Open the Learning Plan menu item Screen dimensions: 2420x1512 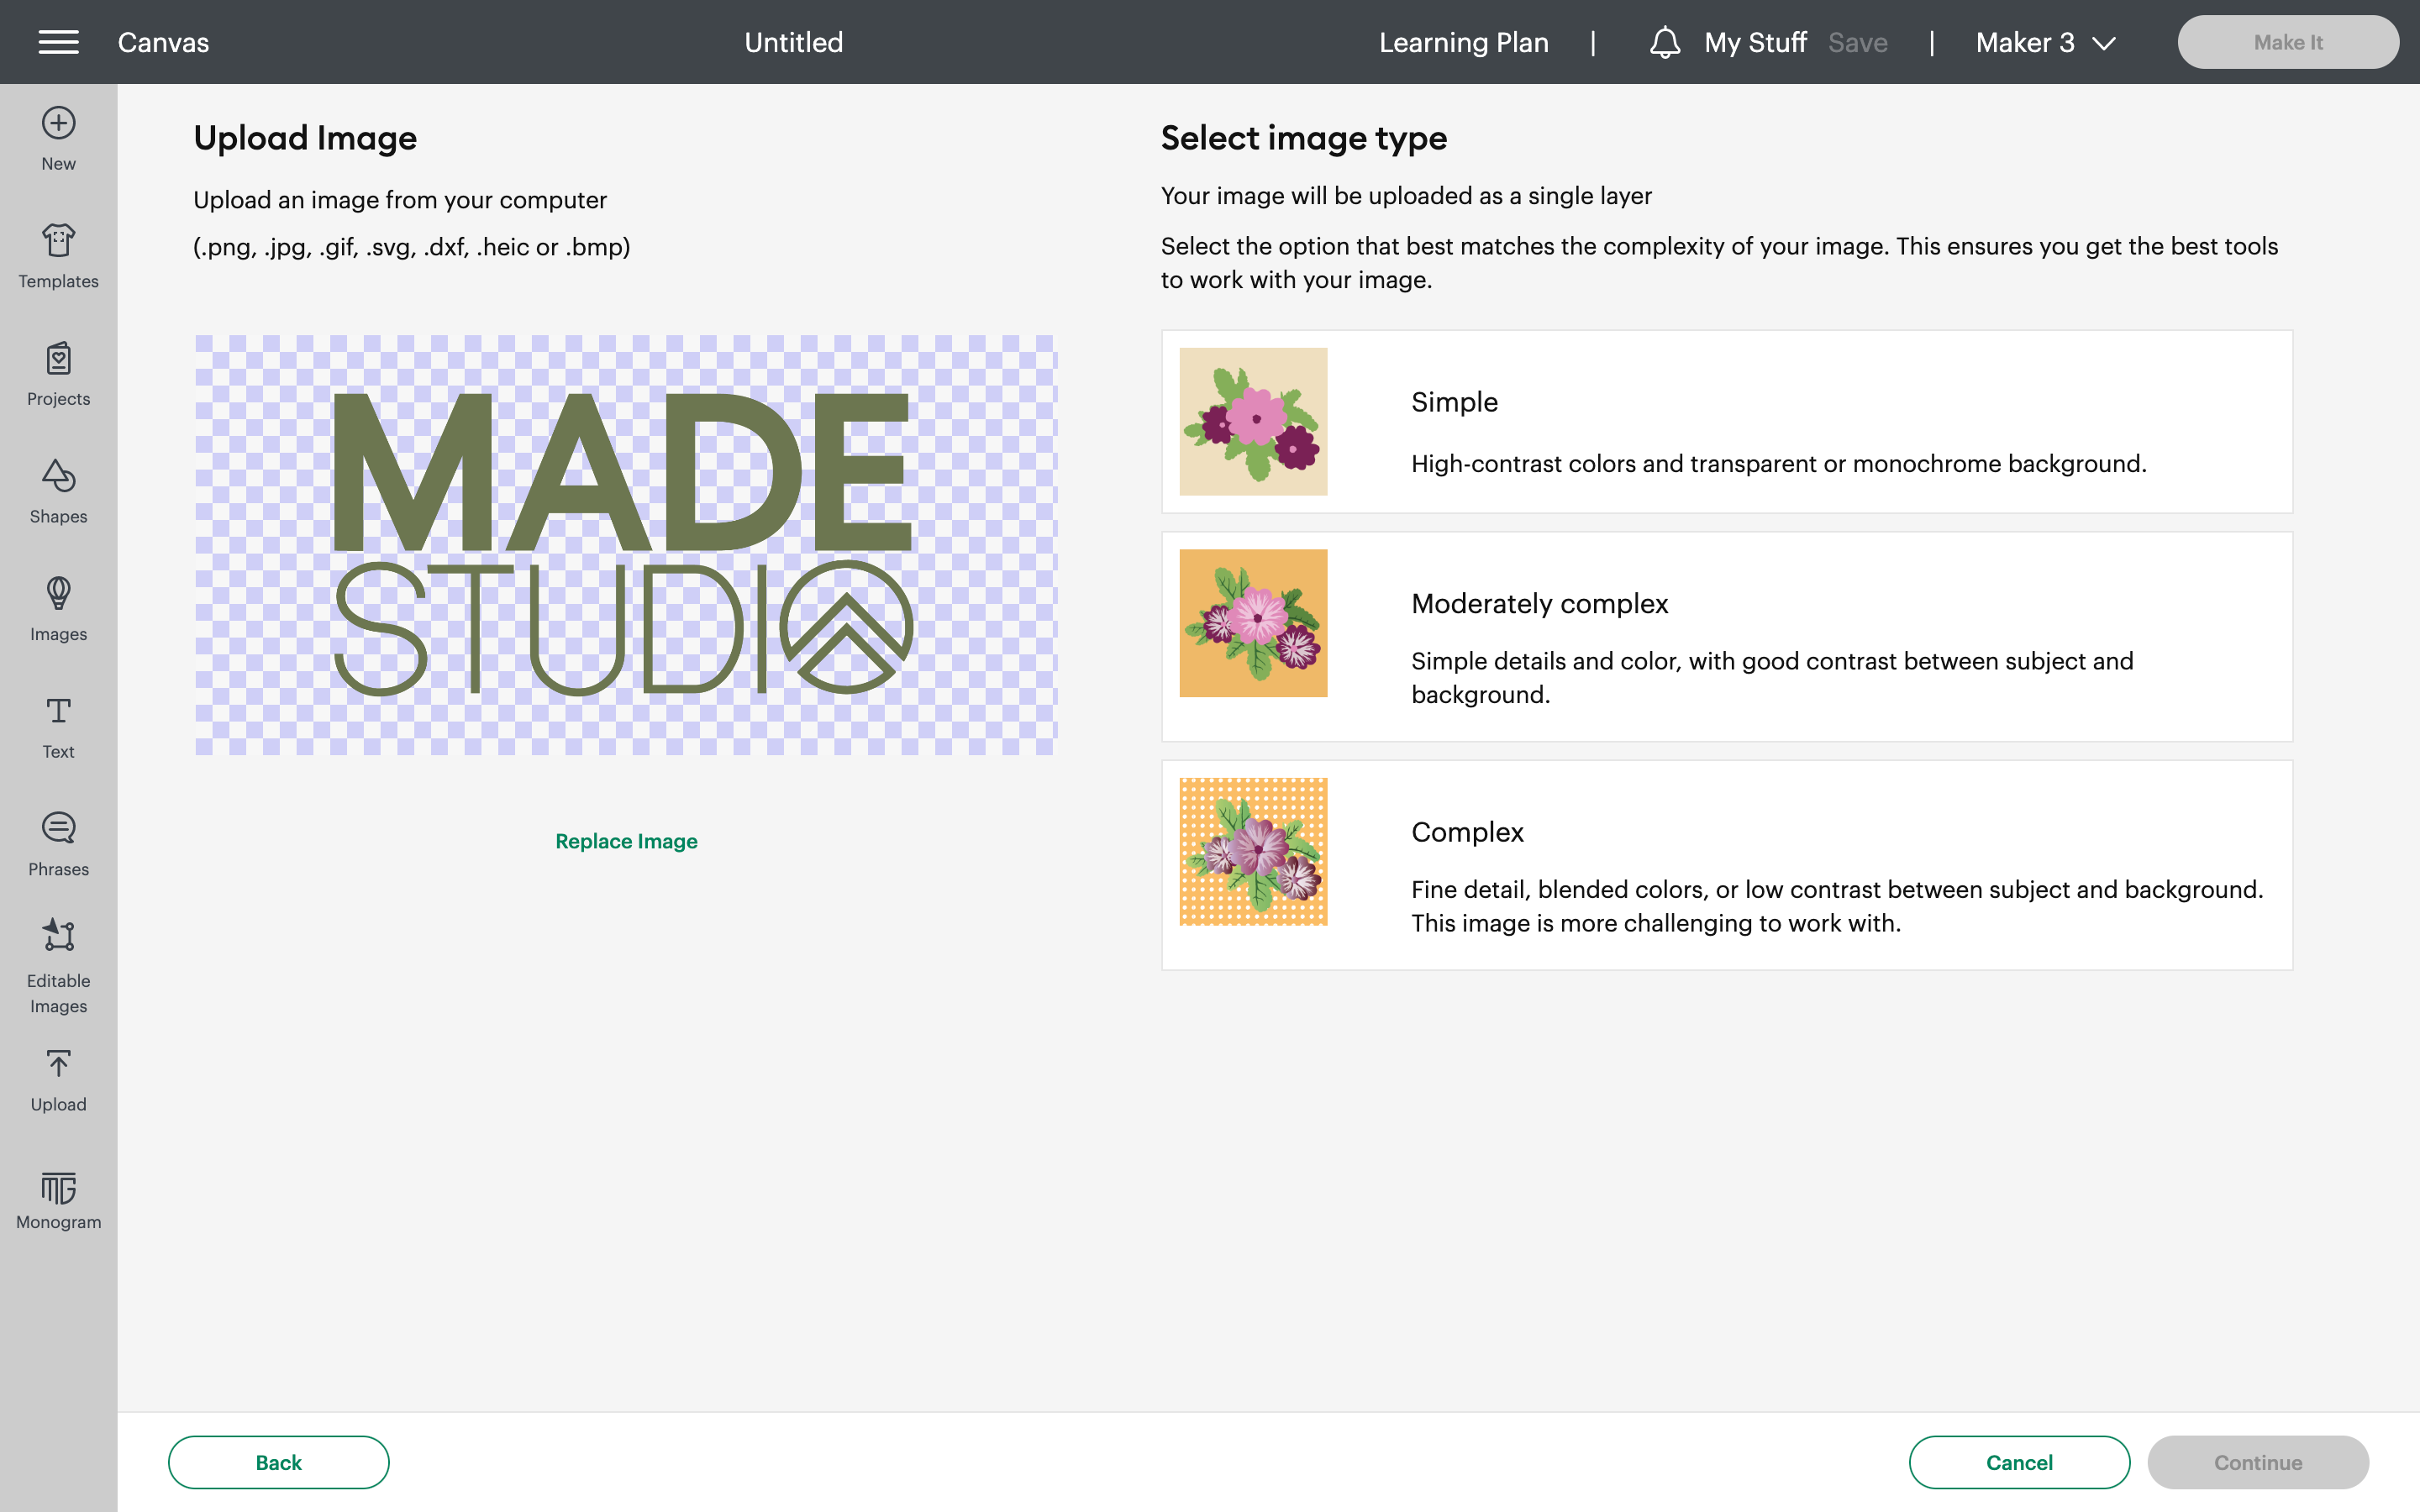(1463, 42)
